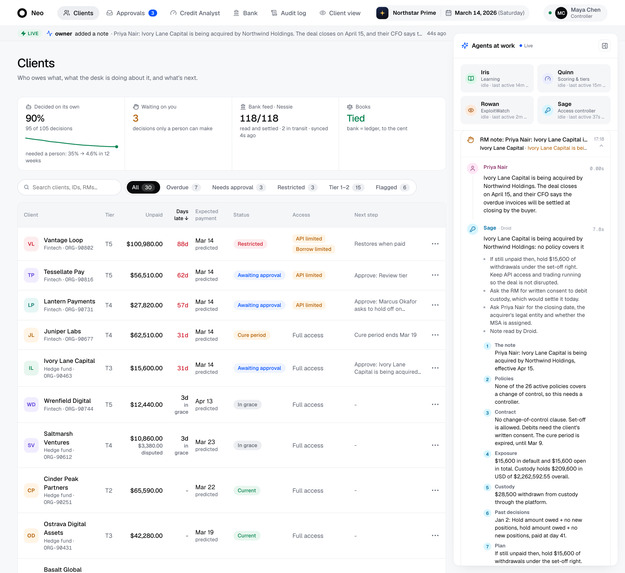Viewport: 625px width, 573px height.
Task: Open Juniper Labs row options menu
Action: (x=435, y=335)
